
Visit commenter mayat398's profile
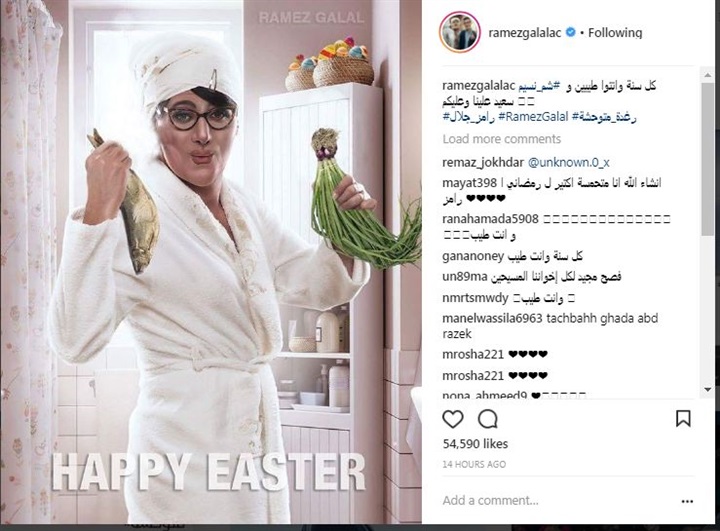469,183
